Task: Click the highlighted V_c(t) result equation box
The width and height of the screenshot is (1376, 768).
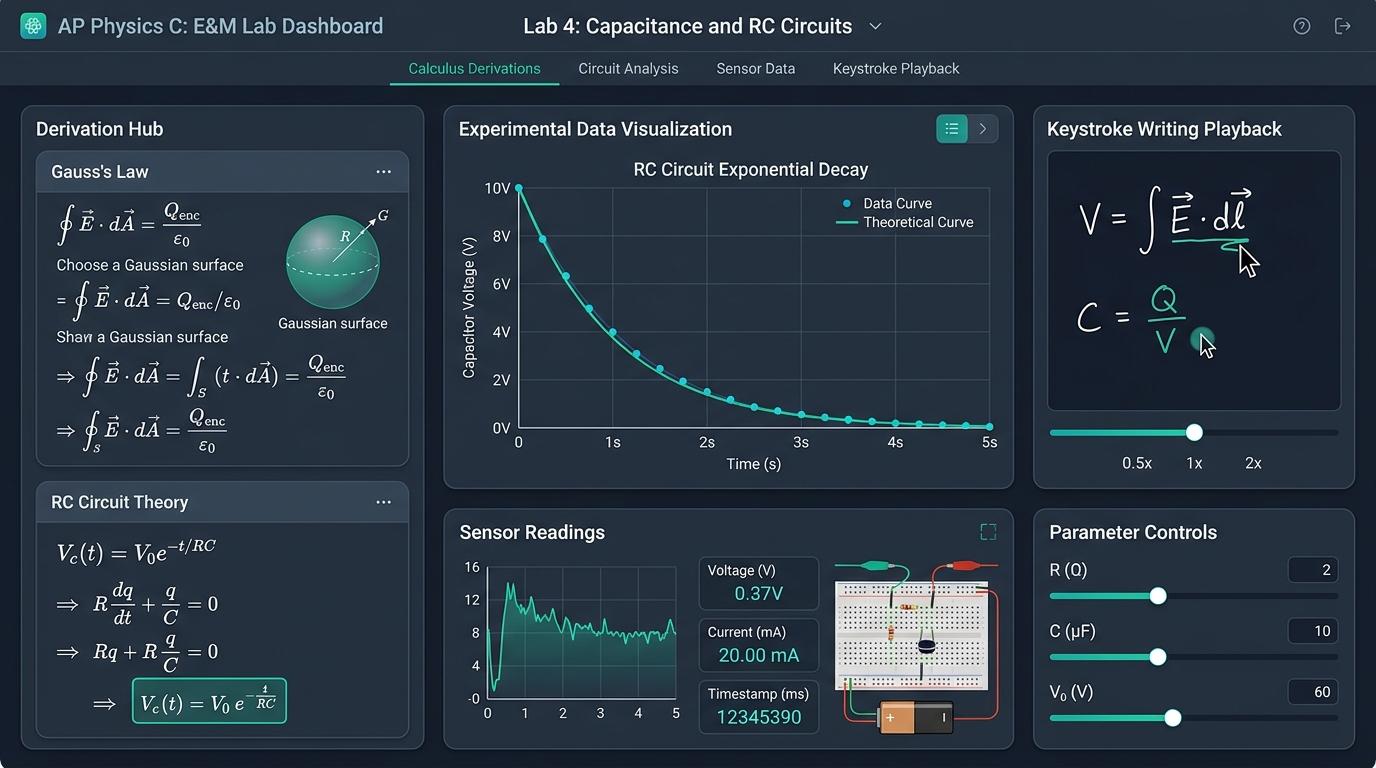Action: pyautogui.click(x=209, y=701)
